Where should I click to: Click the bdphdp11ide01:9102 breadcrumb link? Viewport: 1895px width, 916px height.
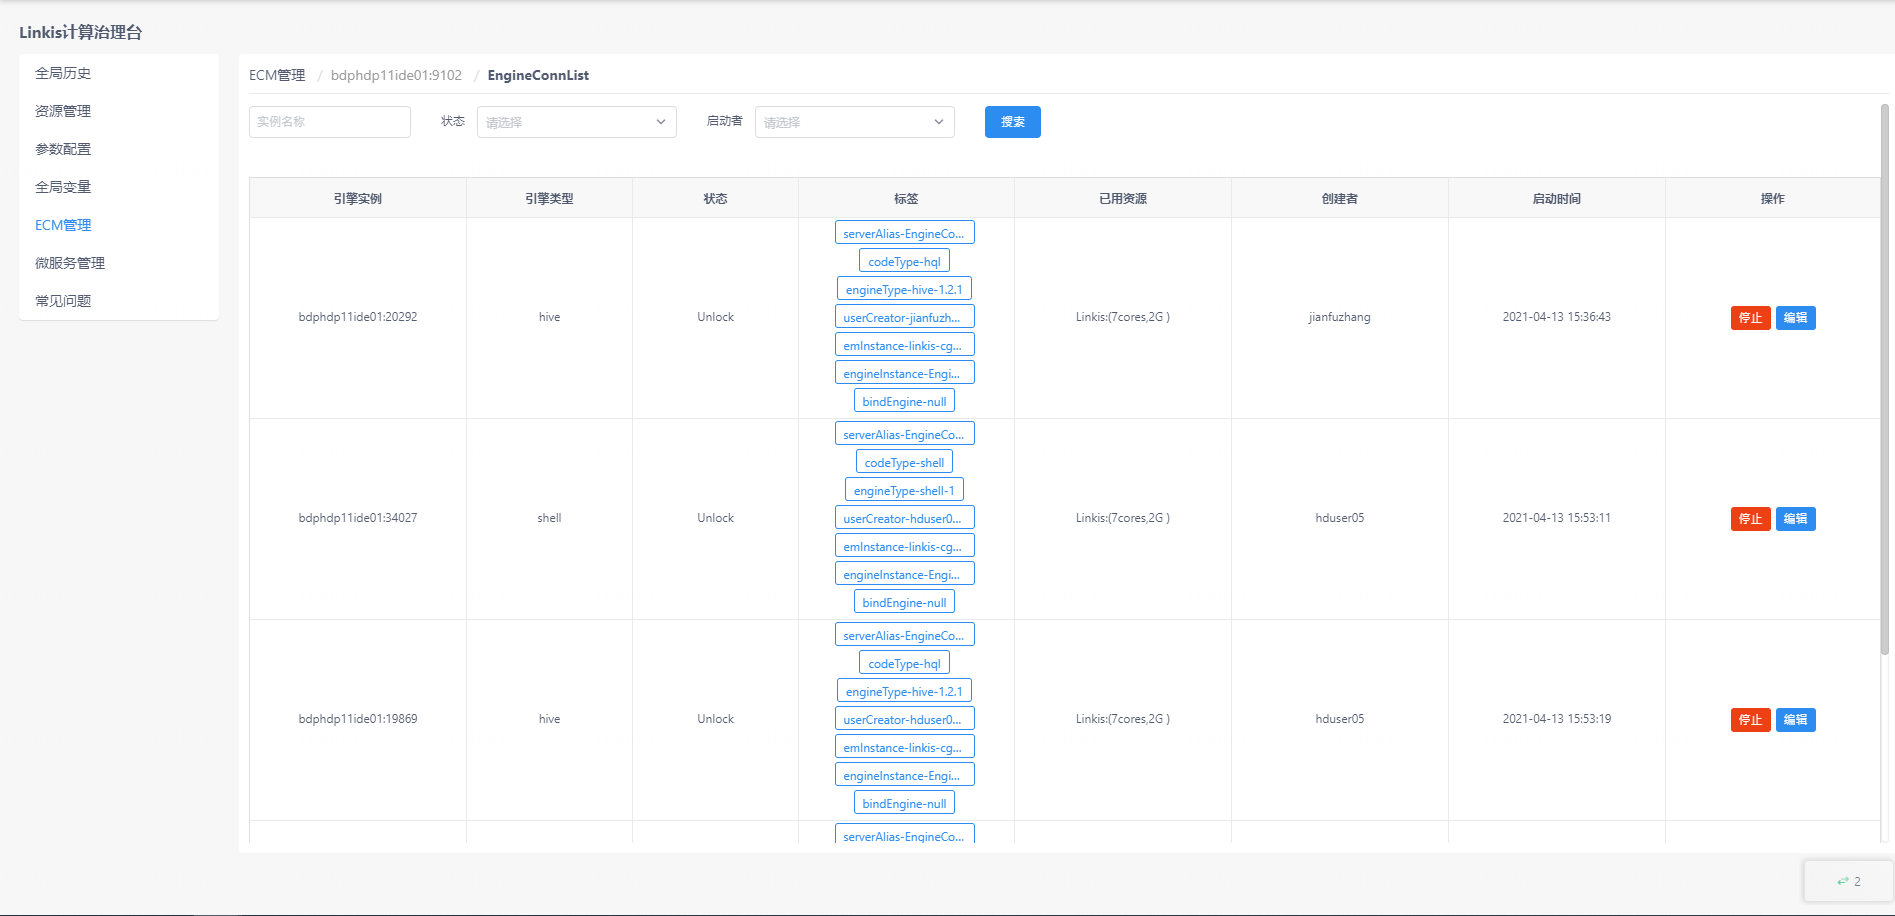coord(396,75)
